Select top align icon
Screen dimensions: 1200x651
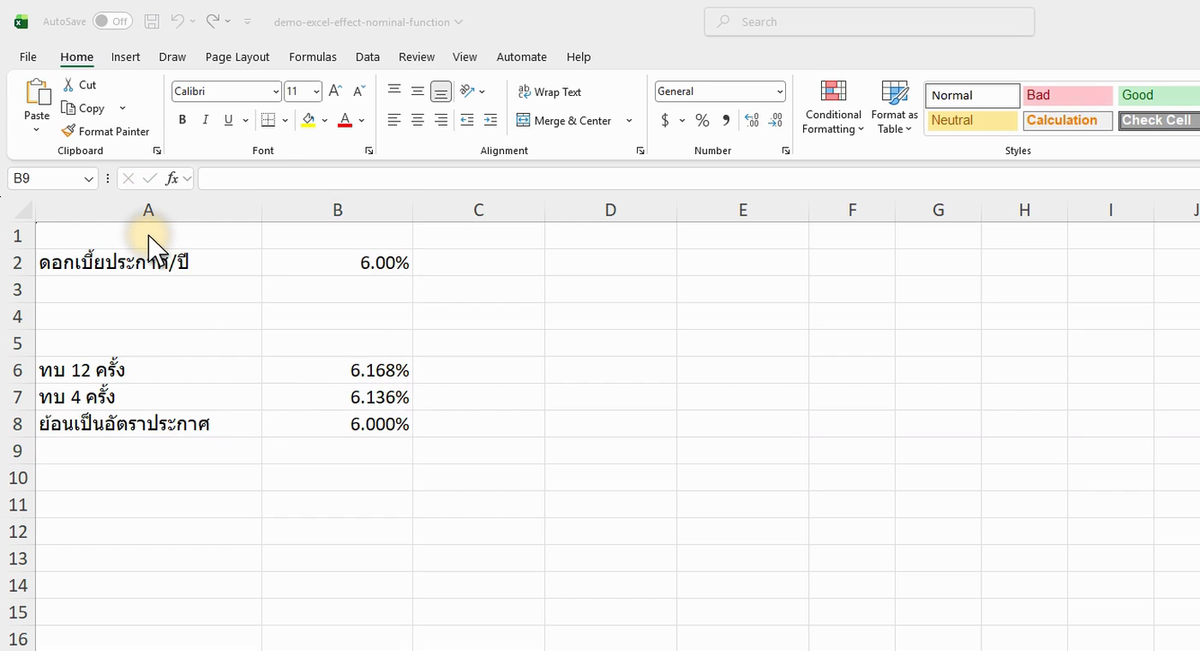[394, 91]
